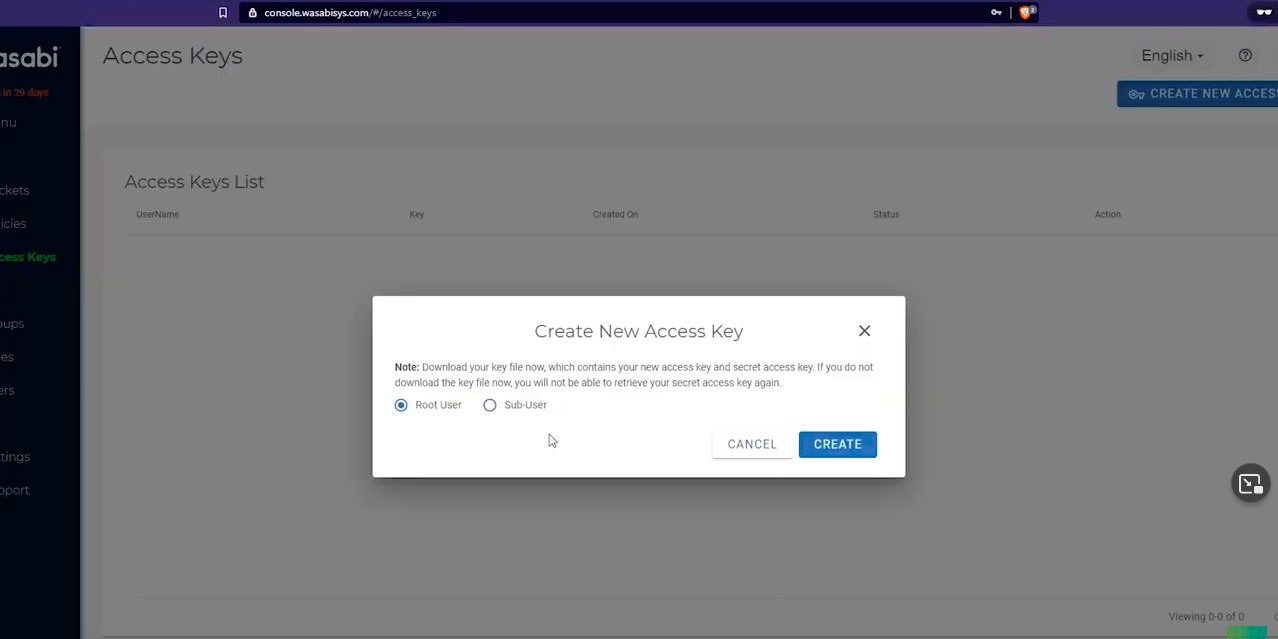1278x639 pixels.
Task: Open the help question mark icon
Action: (x=1245, y=56)
